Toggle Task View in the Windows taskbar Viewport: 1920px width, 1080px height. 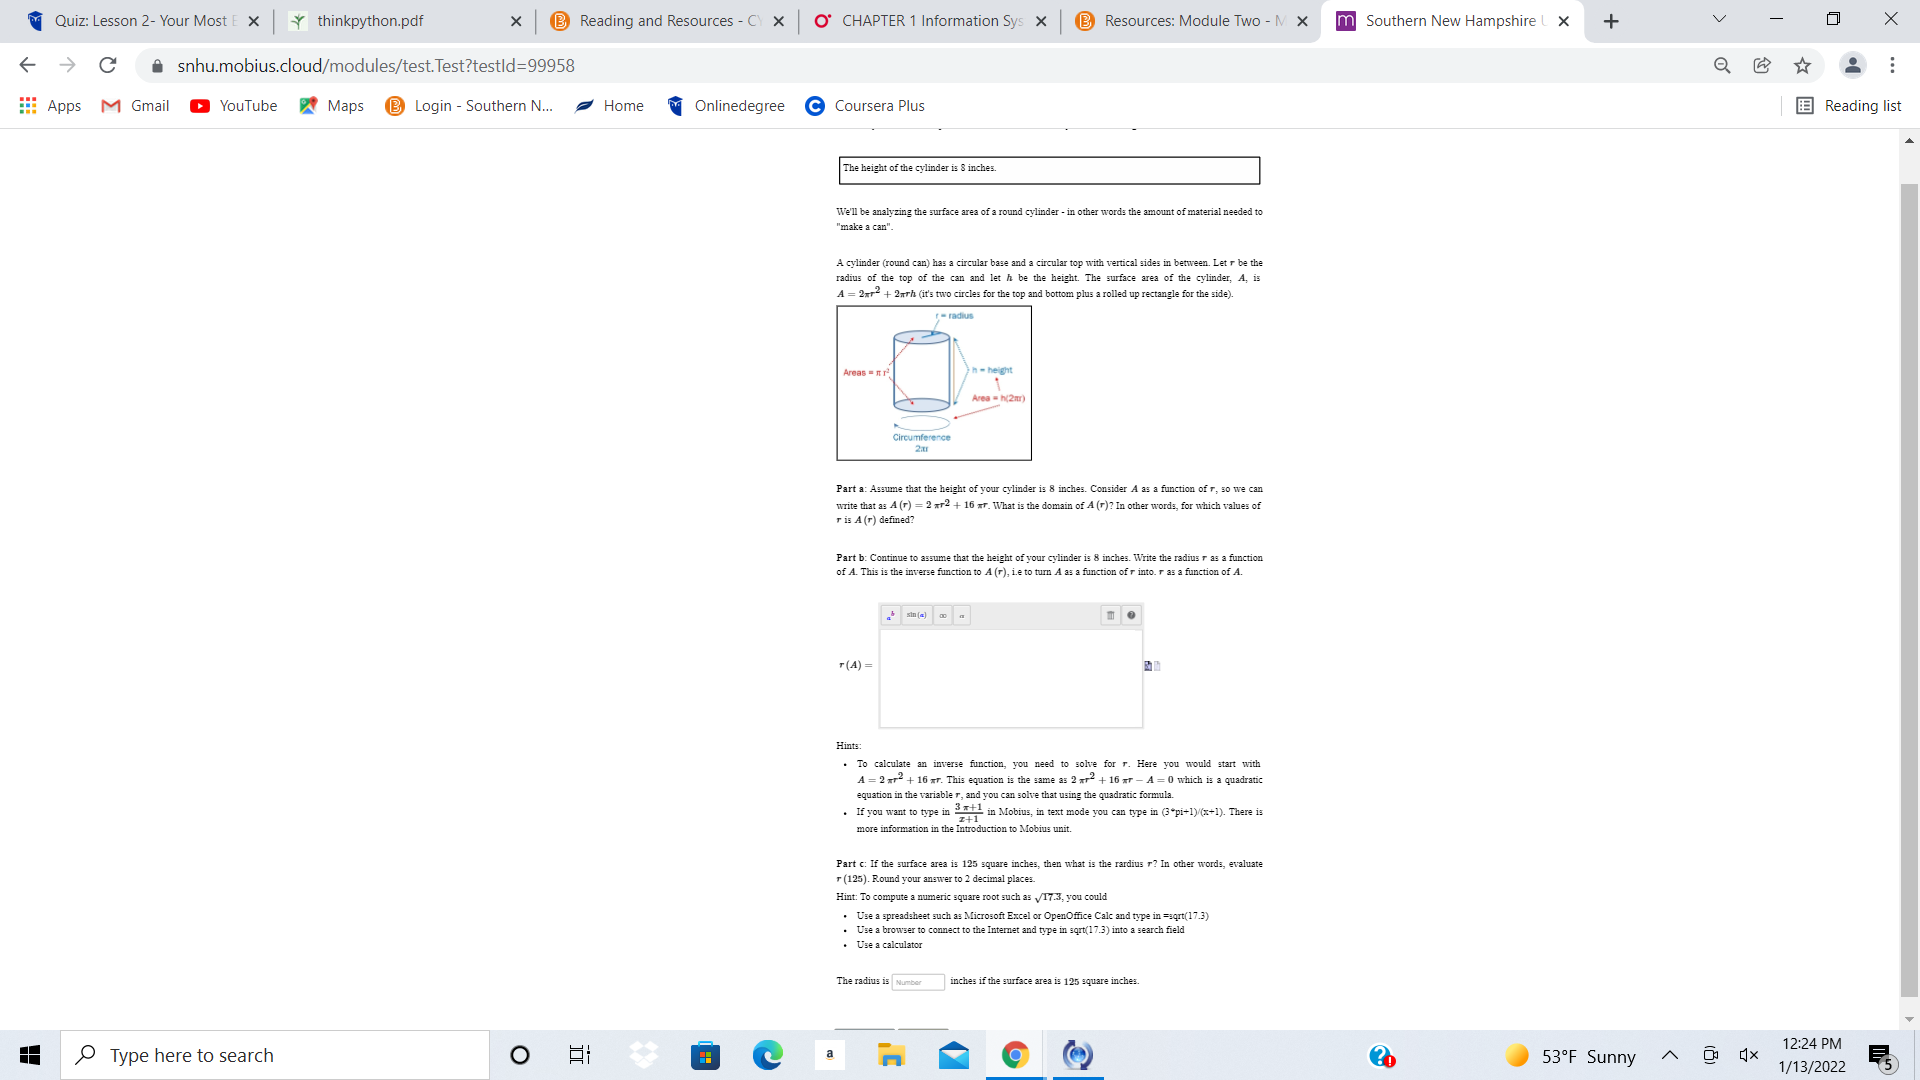pyautogui.click(x=578, y=1055)
